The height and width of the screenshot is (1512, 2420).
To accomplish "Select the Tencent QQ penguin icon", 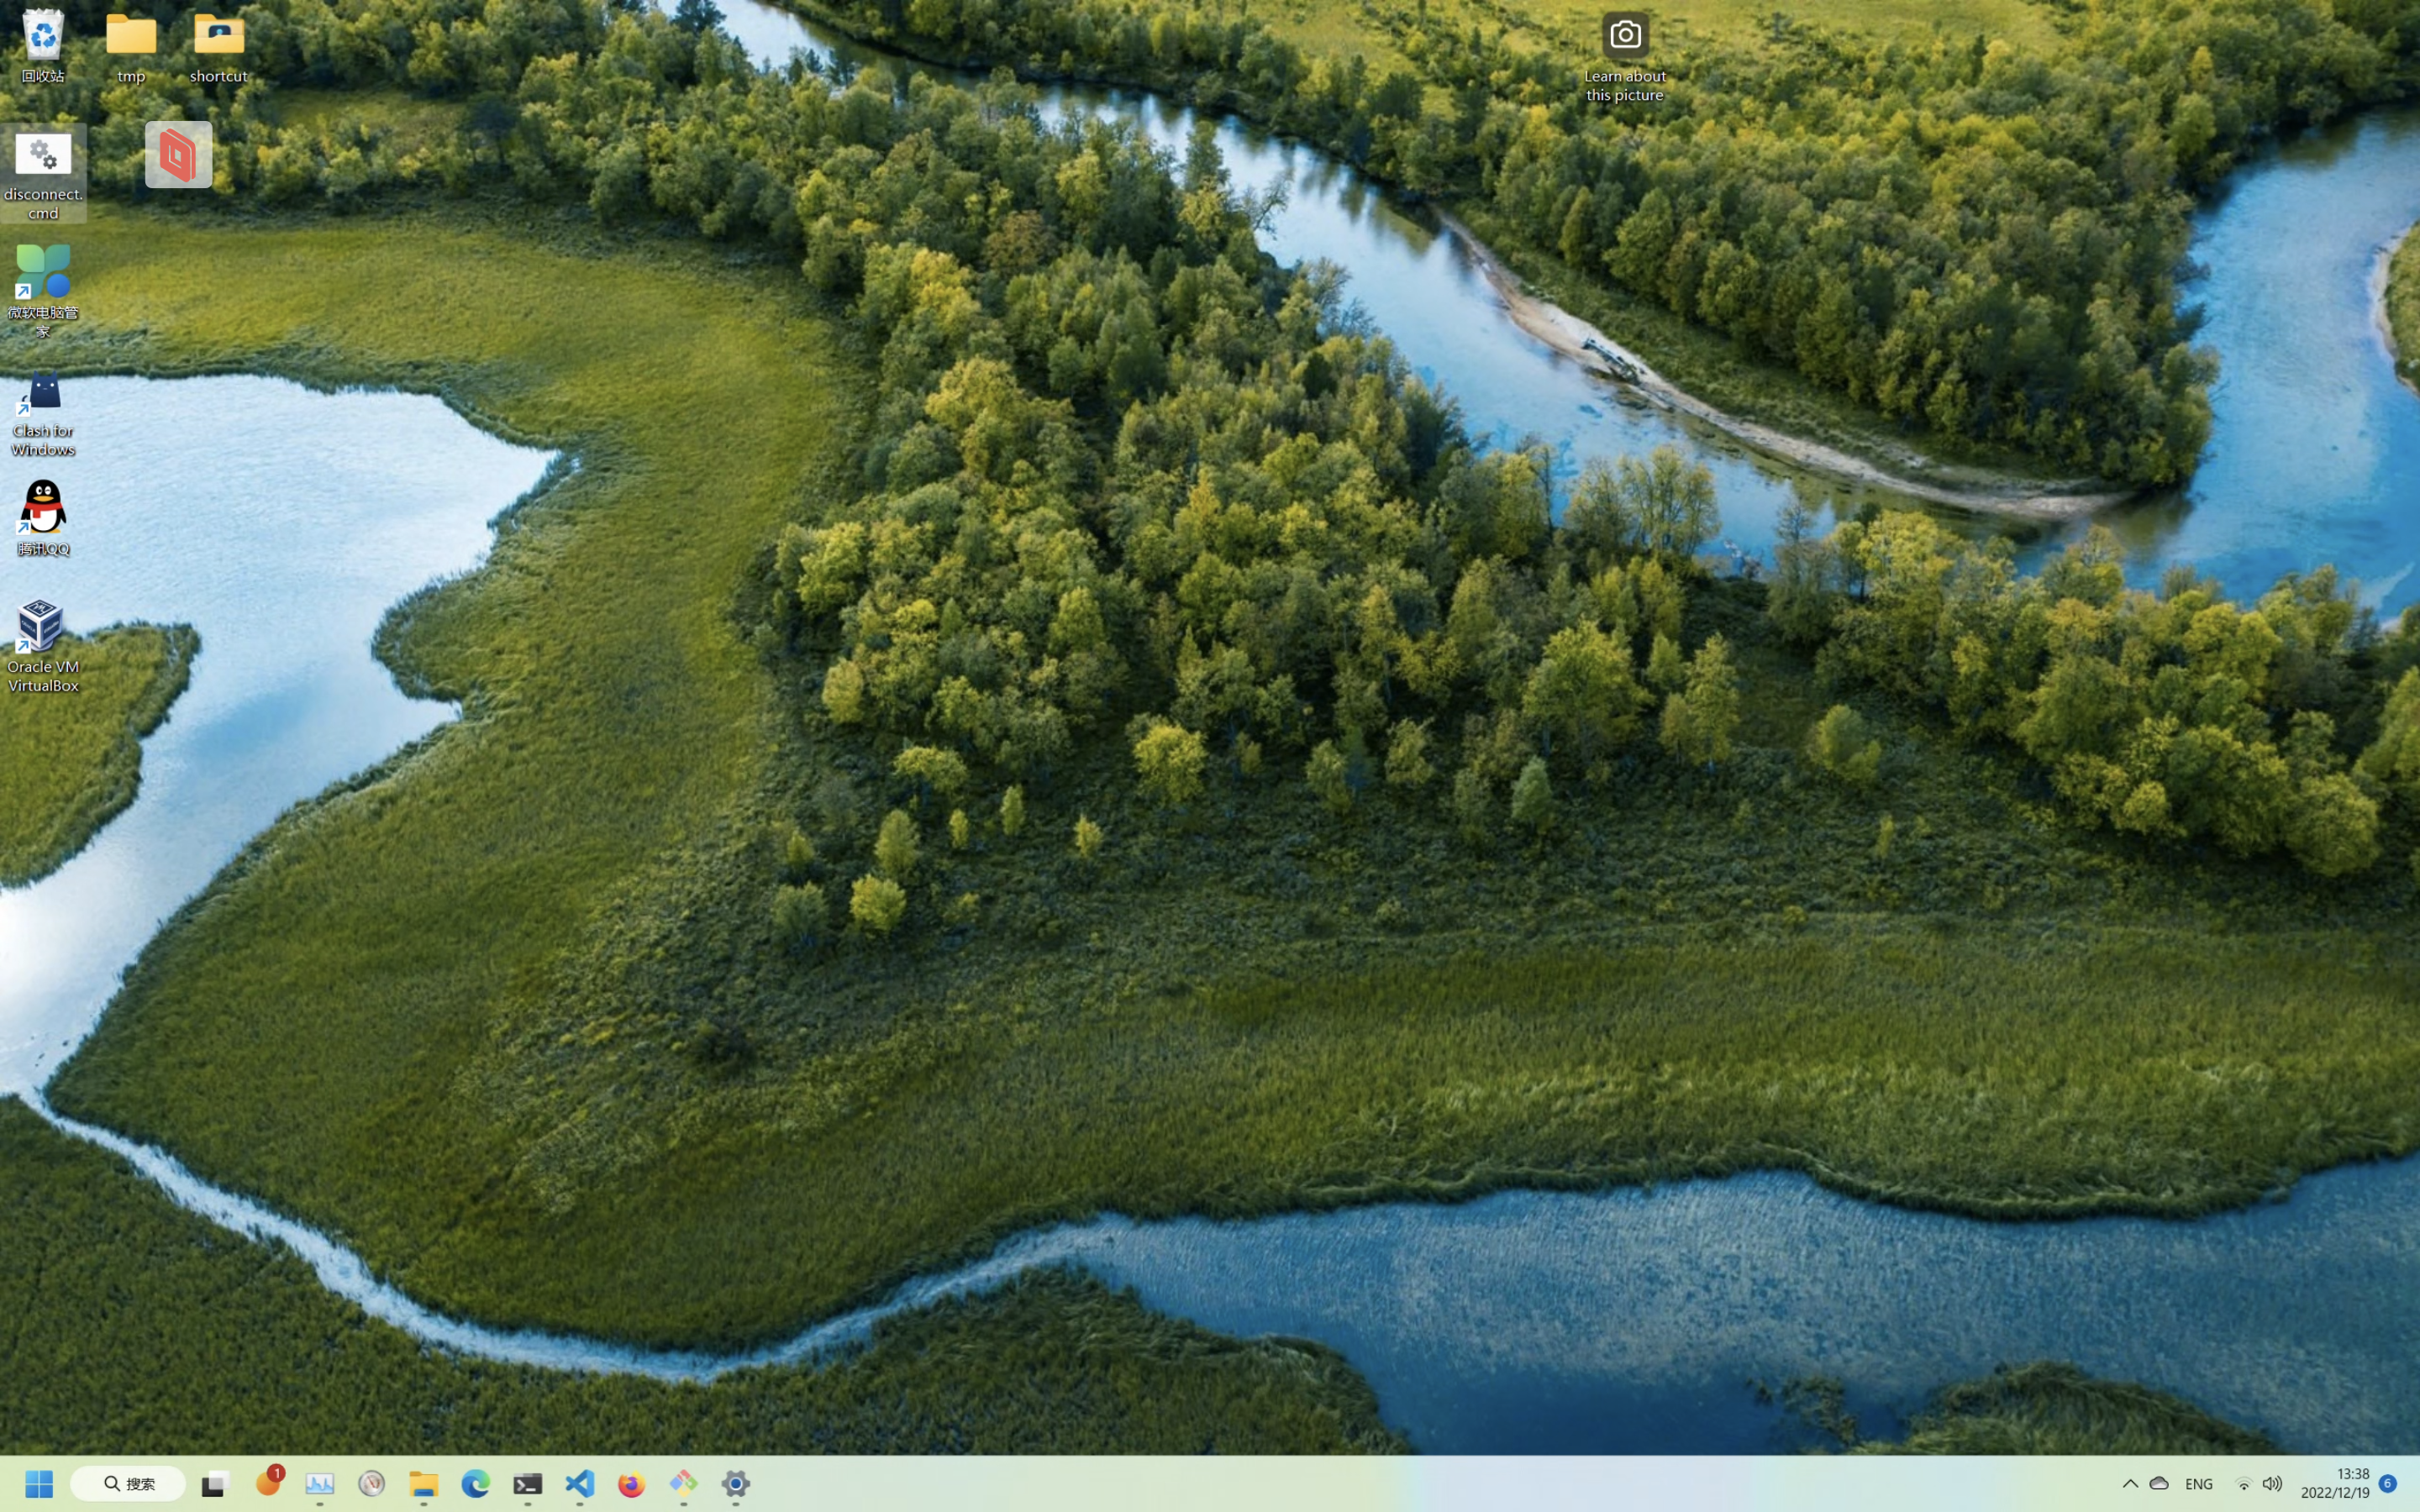I will [43, 508].
